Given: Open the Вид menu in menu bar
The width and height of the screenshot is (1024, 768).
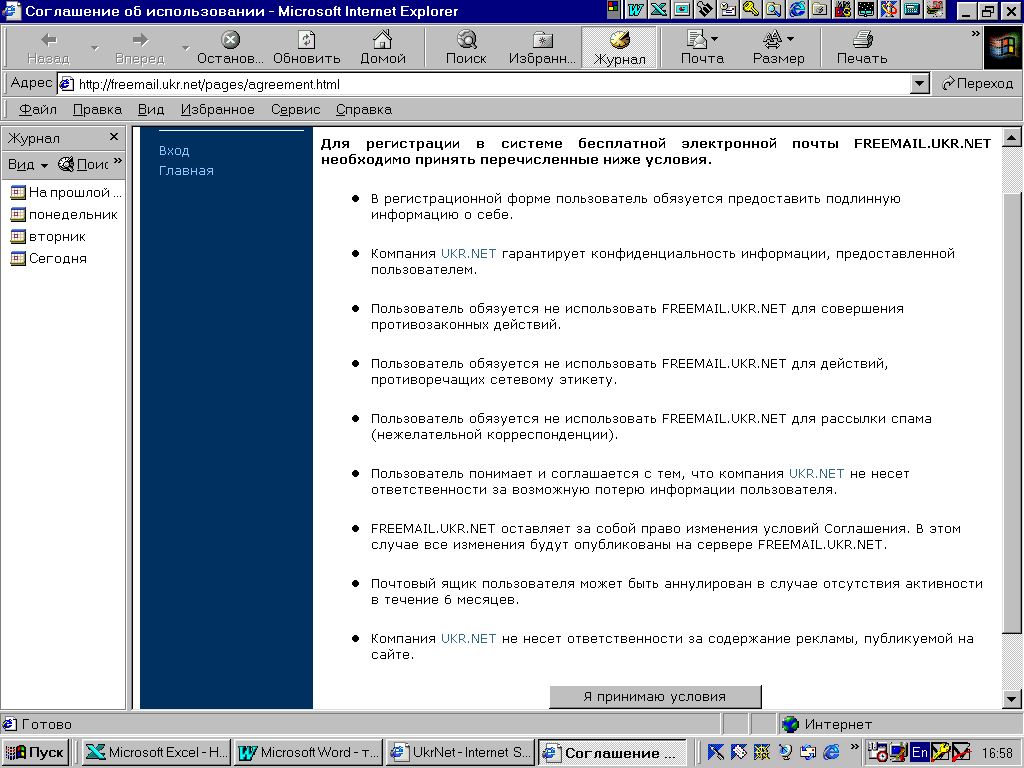Looking at the screenshot, I should pos(151,109).
